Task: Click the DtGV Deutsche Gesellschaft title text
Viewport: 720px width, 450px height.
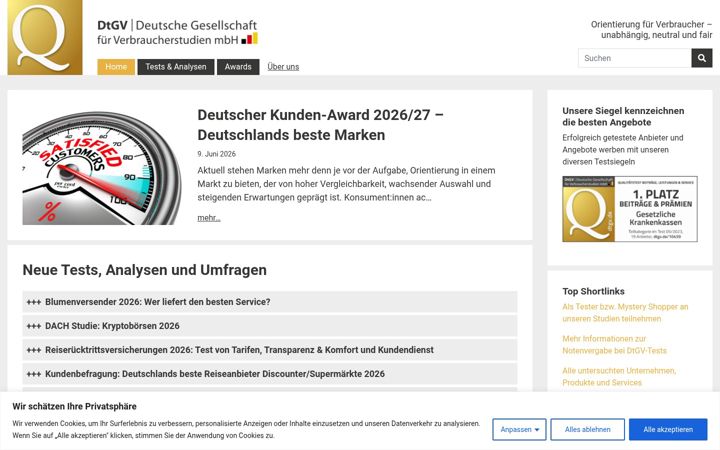Action: click(x=177, y=32)
